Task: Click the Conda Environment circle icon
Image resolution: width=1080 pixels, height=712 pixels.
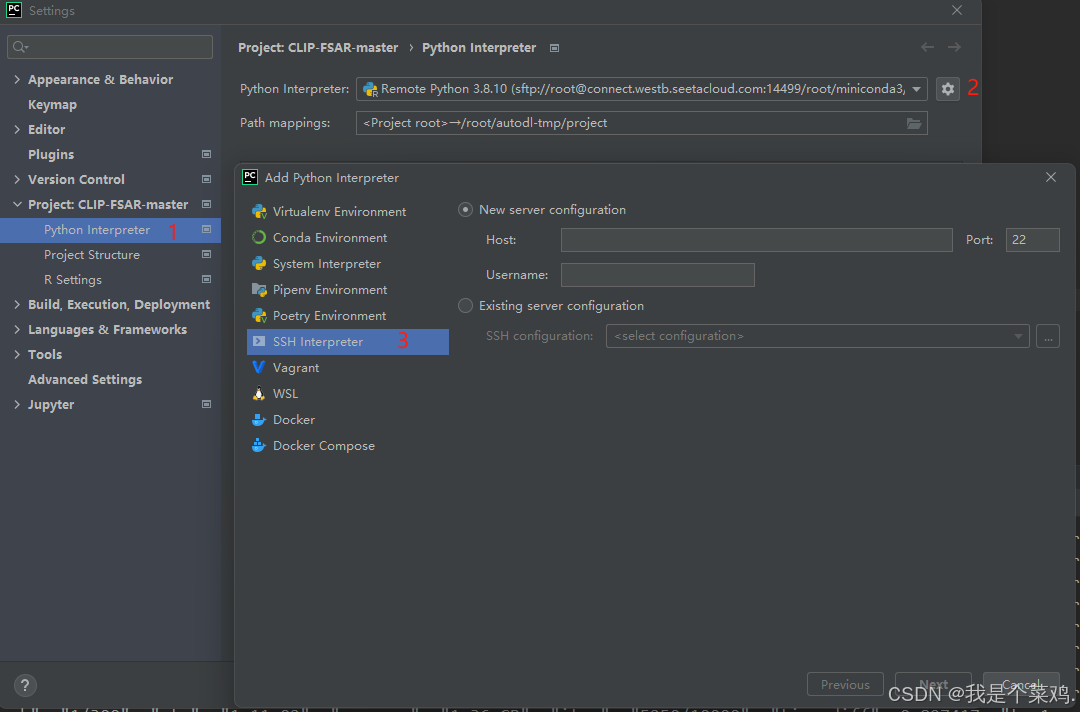Action: point(259,238)
